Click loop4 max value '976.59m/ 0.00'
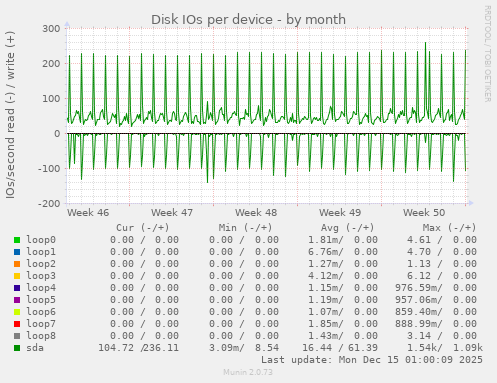497x383 pixels. tap(436, 288)
